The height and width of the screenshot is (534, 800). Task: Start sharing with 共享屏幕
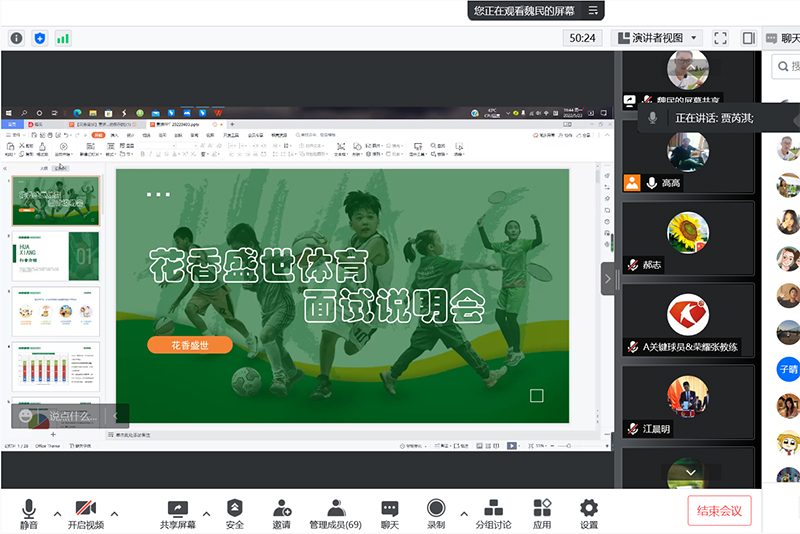[178, 514]
